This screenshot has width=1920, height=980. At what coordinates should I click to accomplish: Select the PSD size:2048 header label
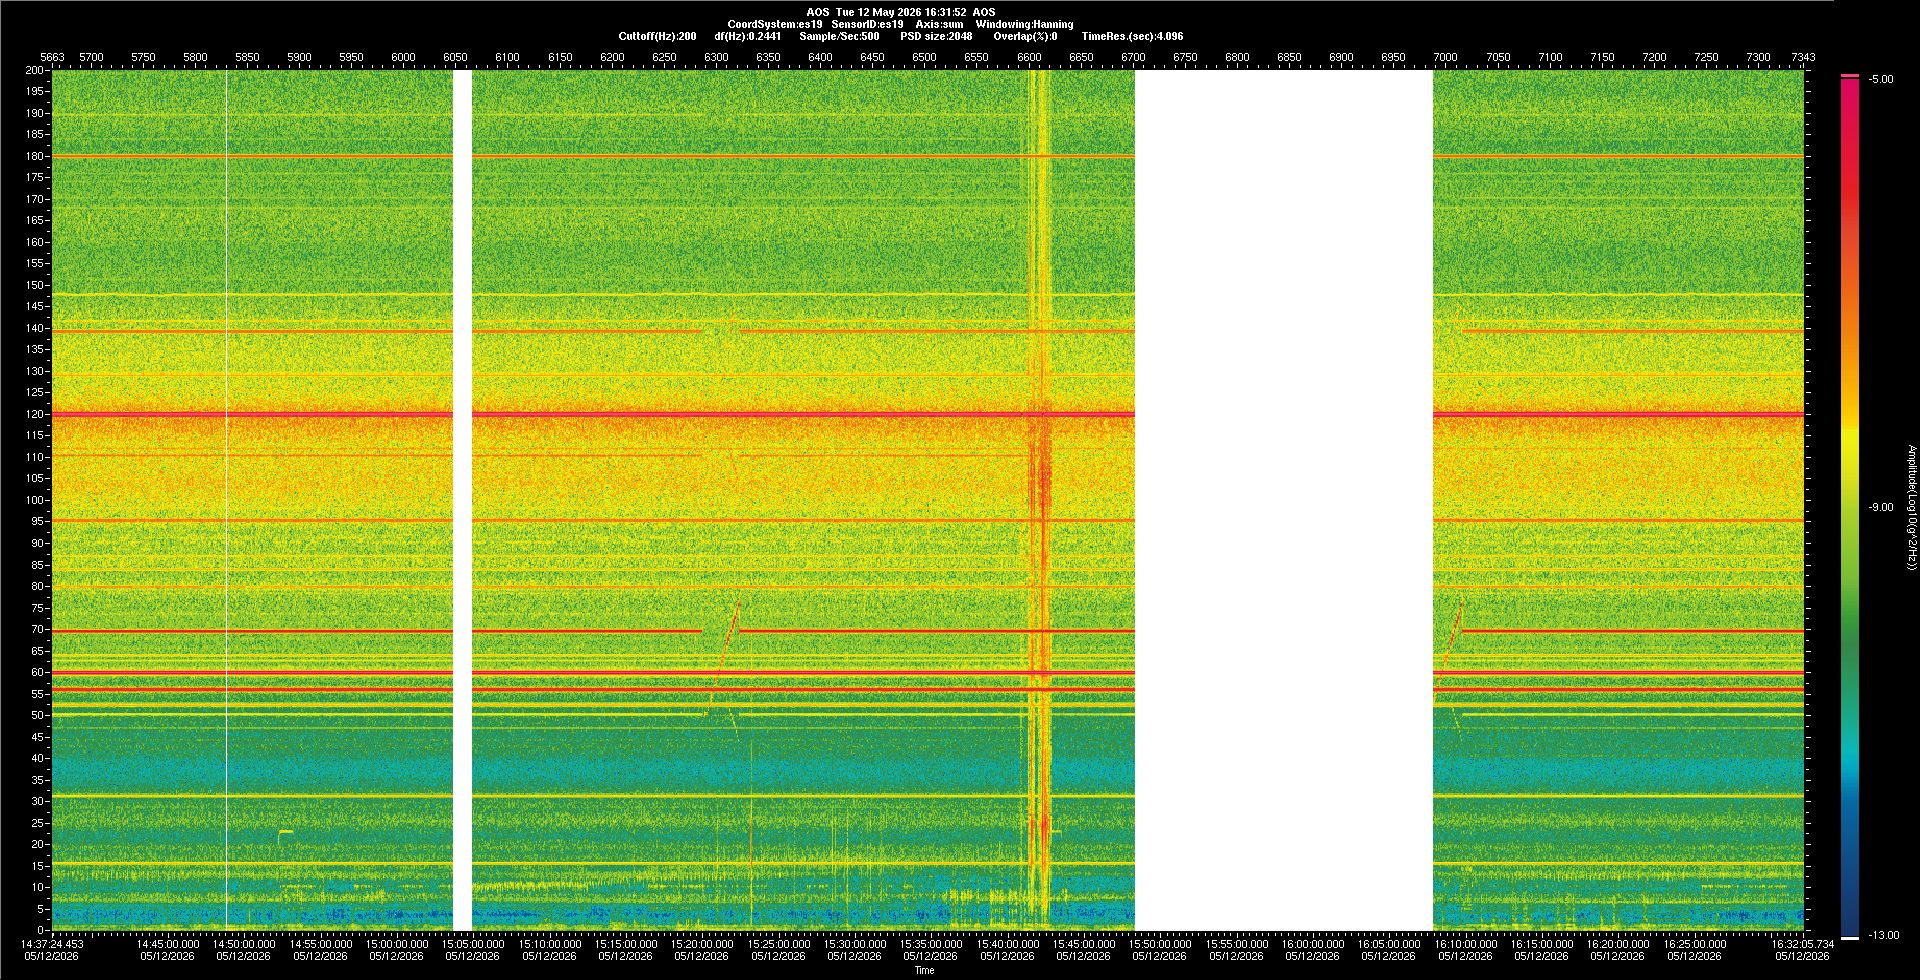pos(936,36)
